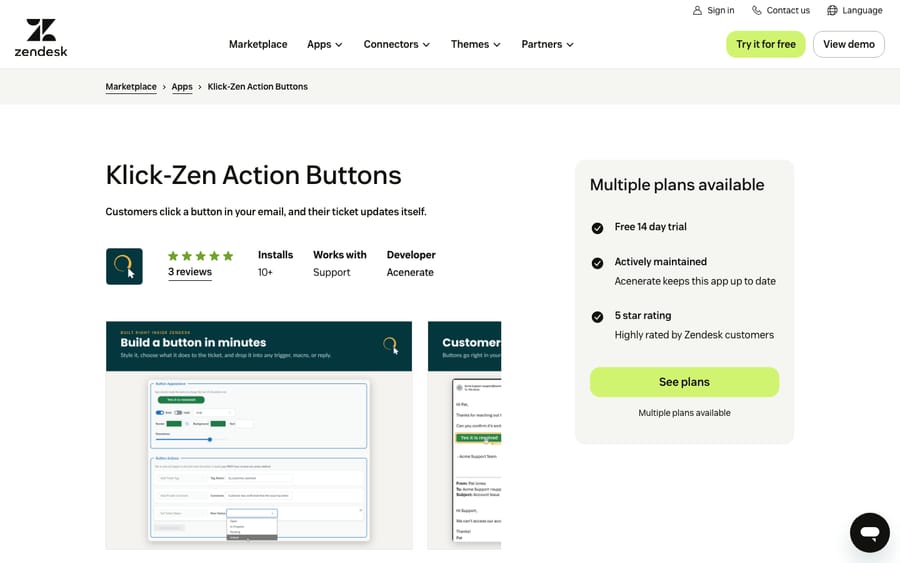Image resolution: width=900 pixels, height=563 pixels.
Task: Go to Apps breadcrumb link
Action: (x=182, y=87)
